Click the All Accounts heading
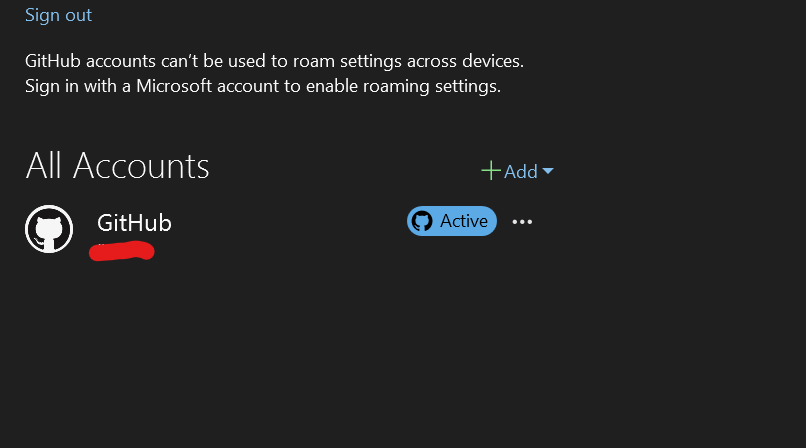The height and width of the screenshot is (448, 806). [x=118, y=166]
